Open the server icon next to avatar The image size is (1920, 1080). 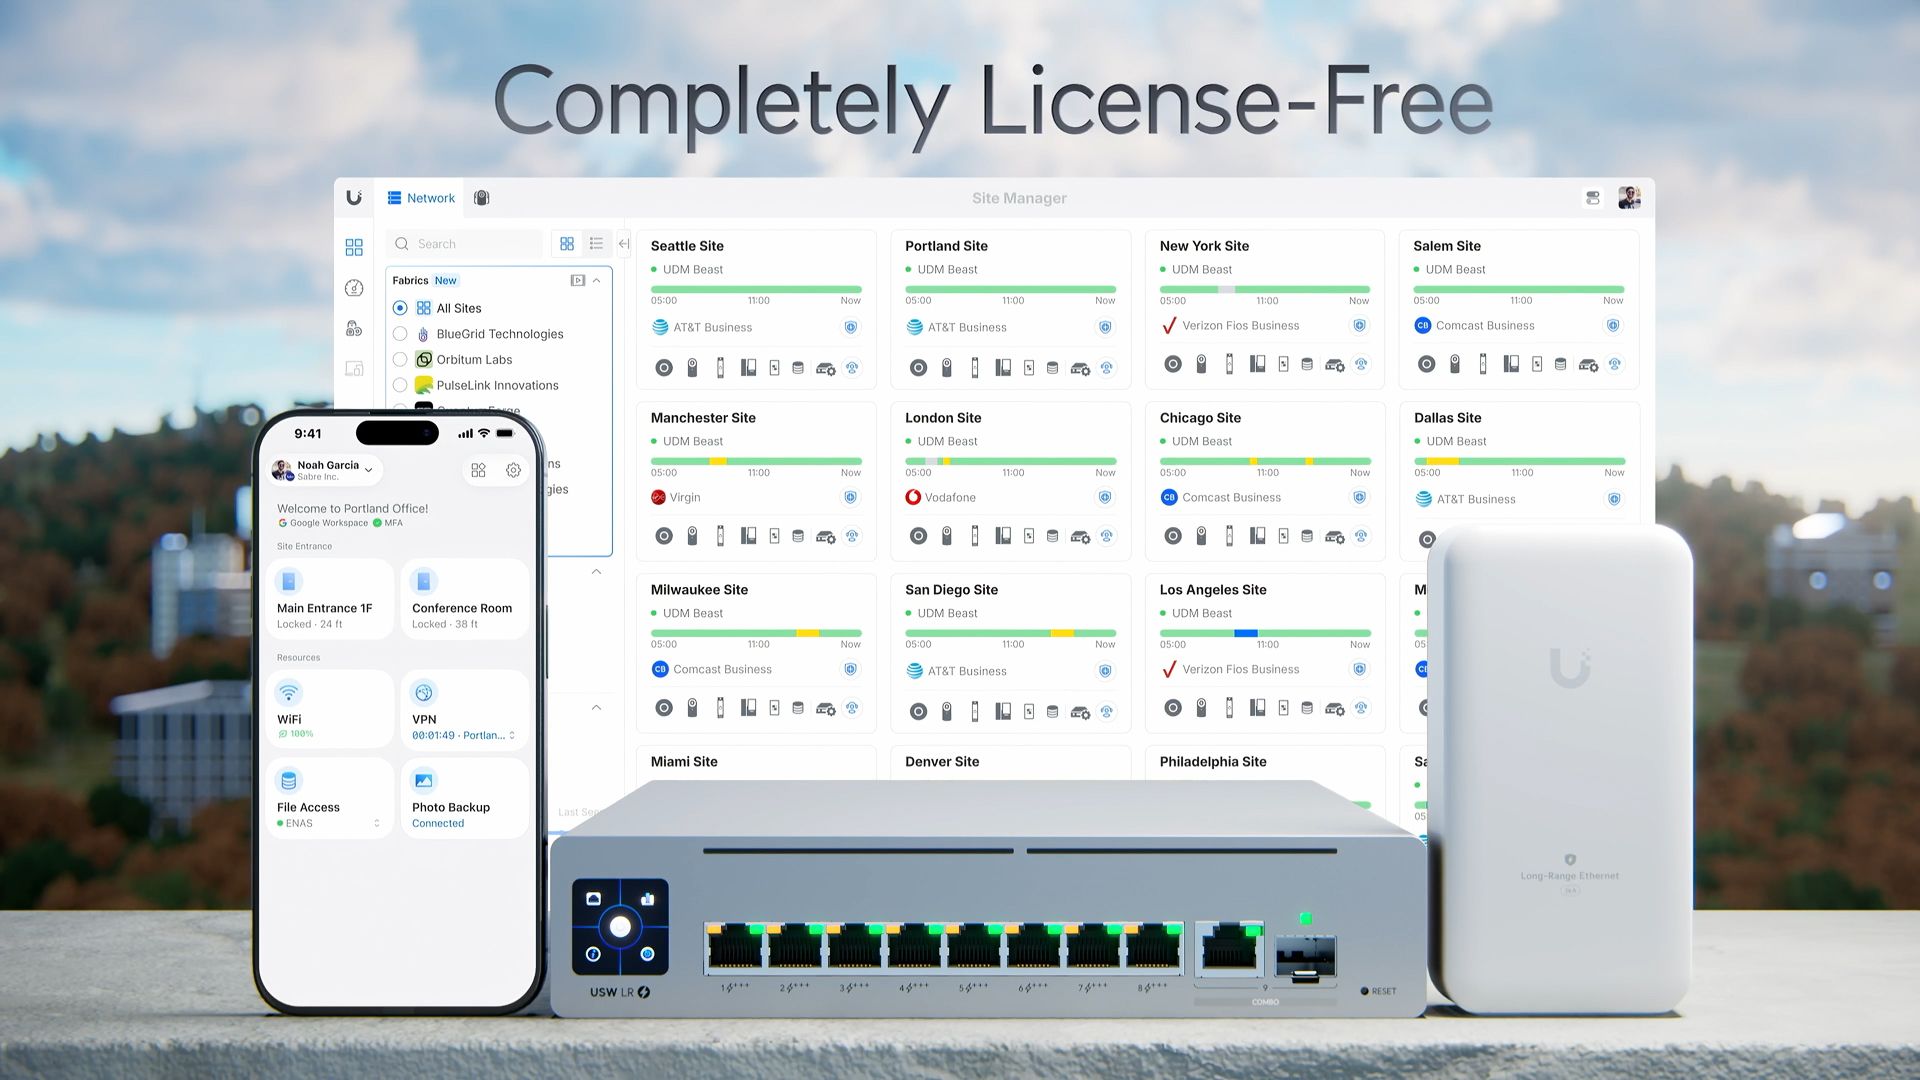tap(1593, 198)
